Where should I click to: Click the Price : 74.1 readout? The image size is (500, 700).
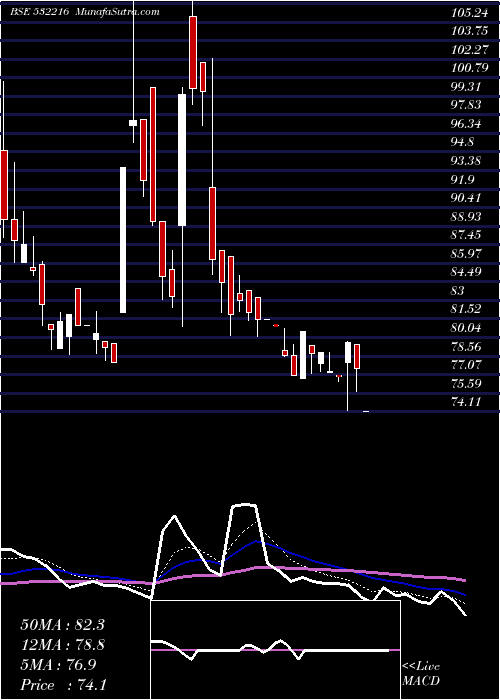(x=63, y=685)
